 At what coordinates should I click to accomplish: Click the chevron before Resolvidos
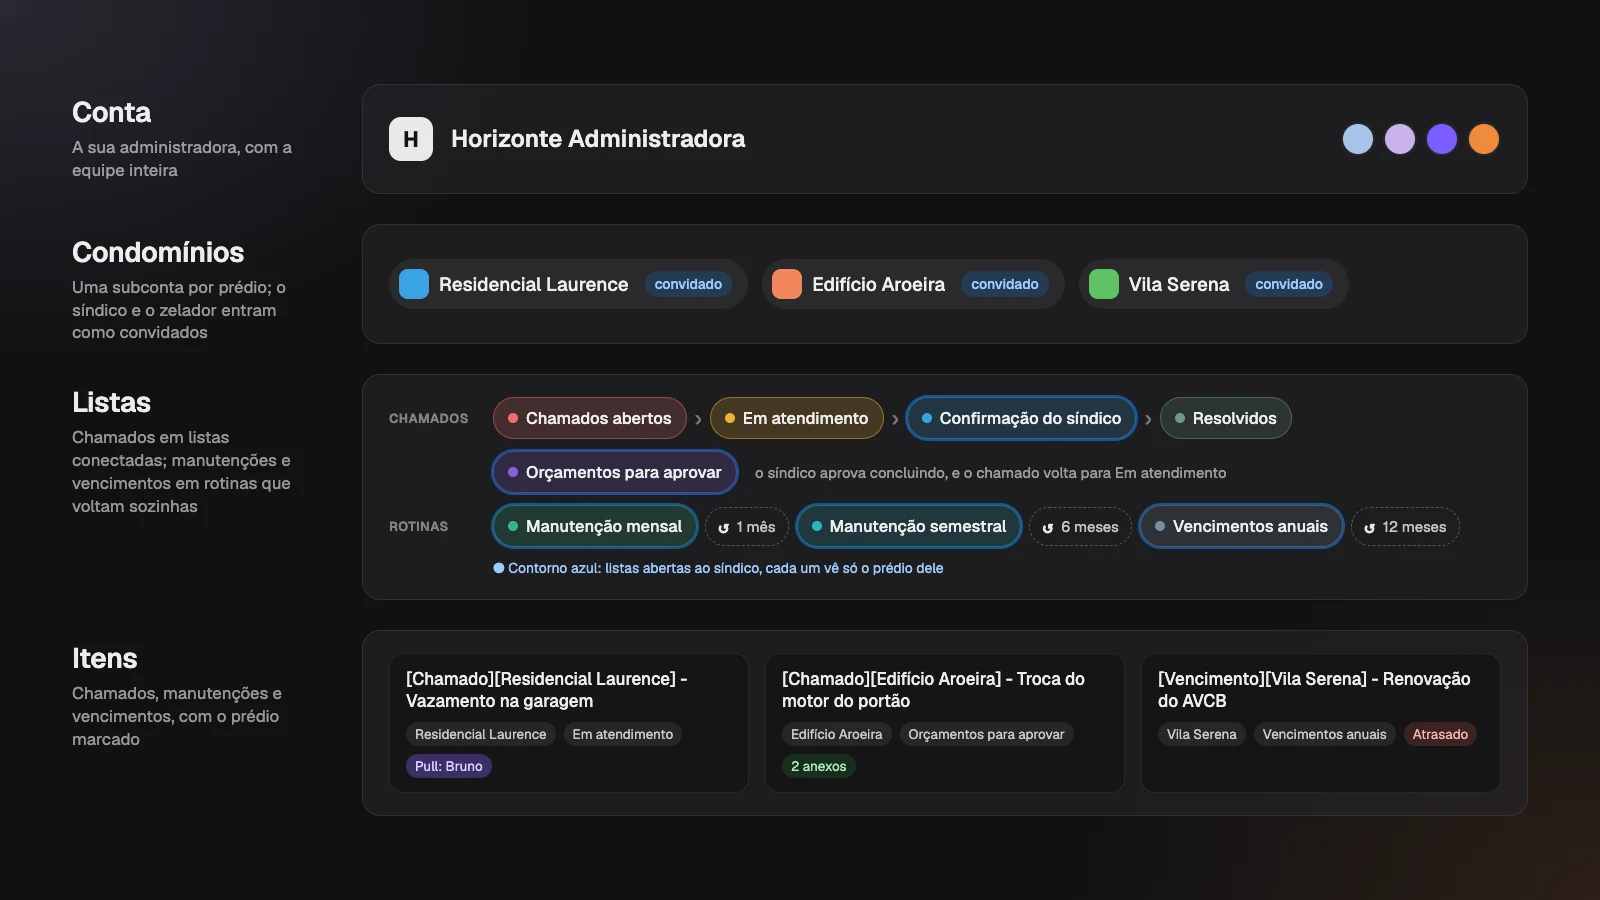pyautogui.click(x=1148, y=420)
